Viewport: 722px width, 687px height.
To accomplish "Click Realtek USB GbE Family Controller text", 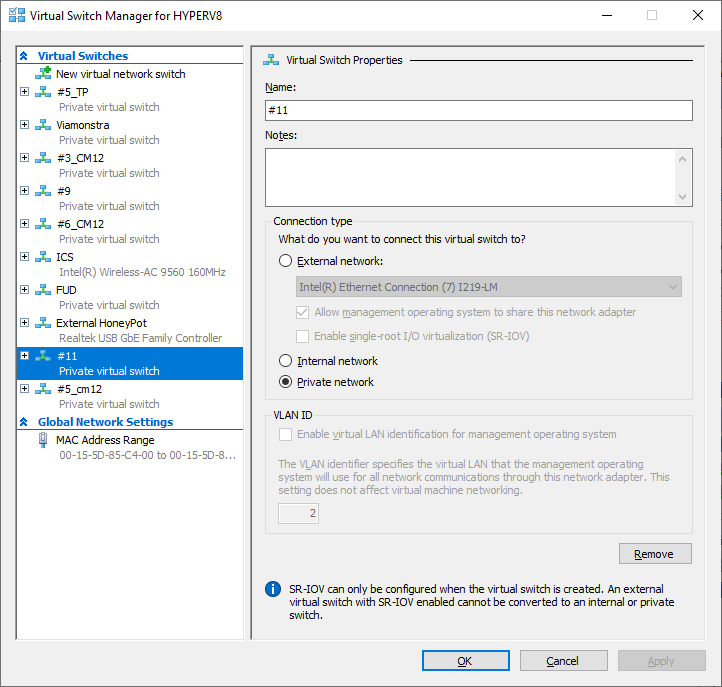I will pos(140,338).
